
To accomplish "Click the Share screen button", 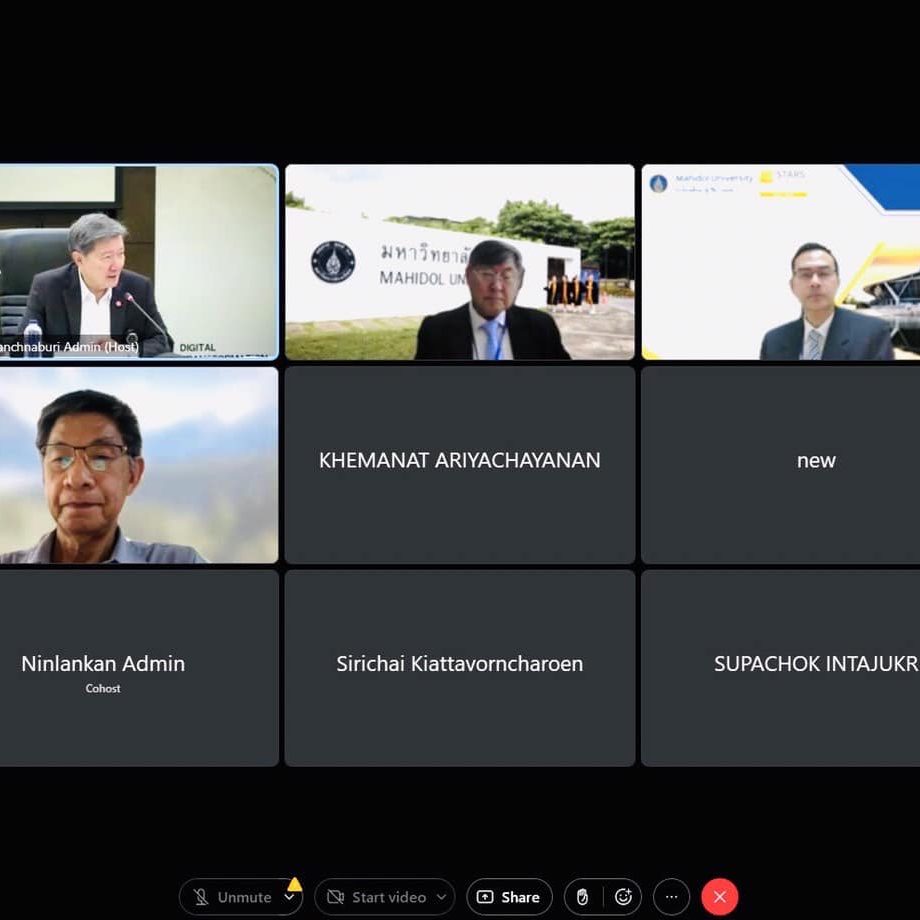I will pyautogui.click(x=509, y=897).
